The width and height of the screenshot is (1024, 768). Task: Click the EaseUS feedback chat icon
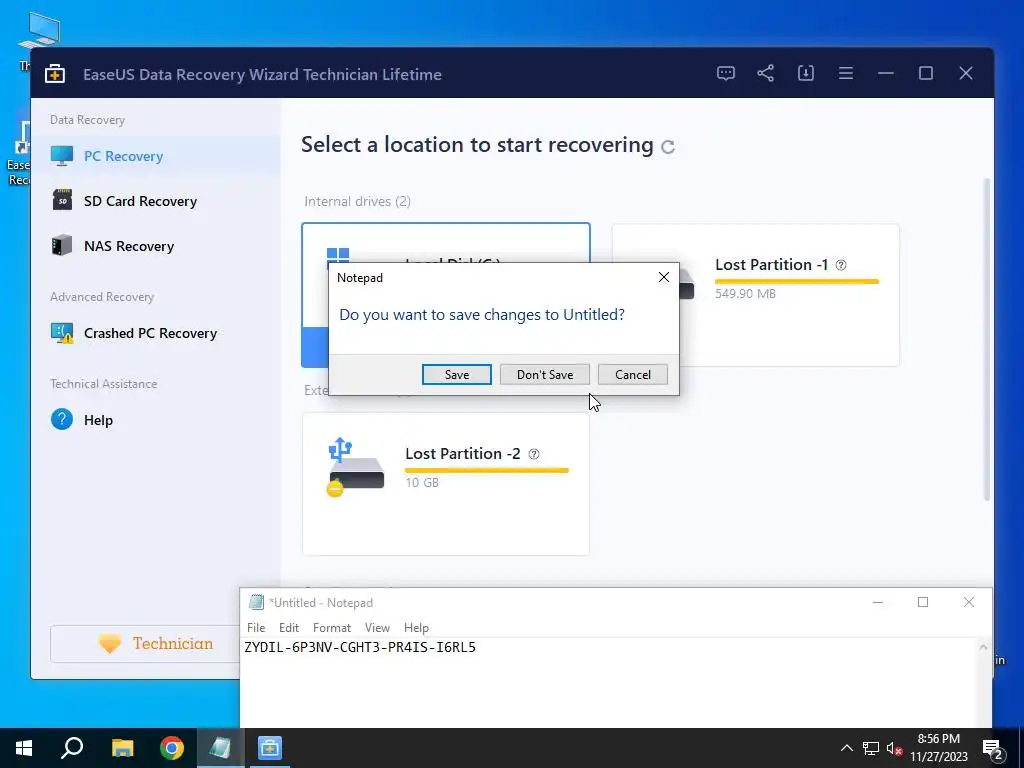[x=726, y=73]
